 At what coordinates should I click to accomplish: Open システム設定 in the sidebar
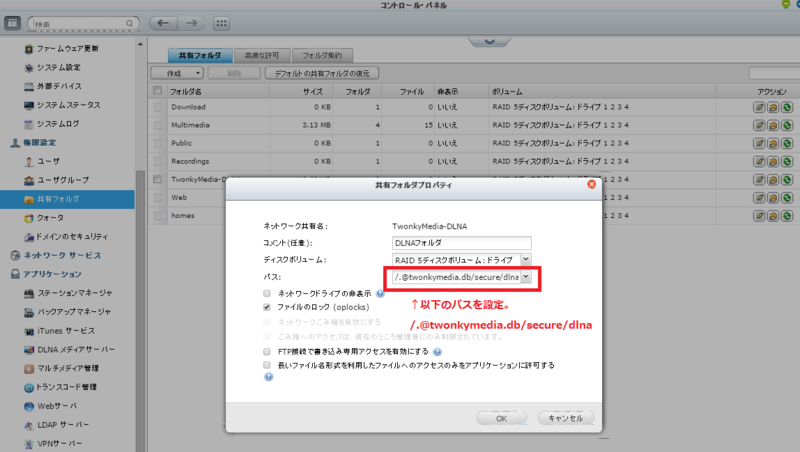53,67
